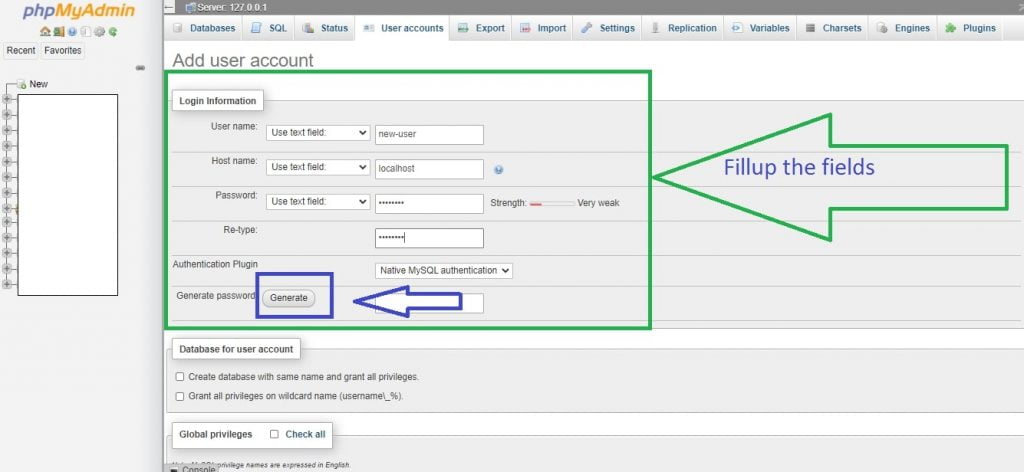1024x472 pixels.
Task: Go to the Import tab
Action: click(543, 28)
